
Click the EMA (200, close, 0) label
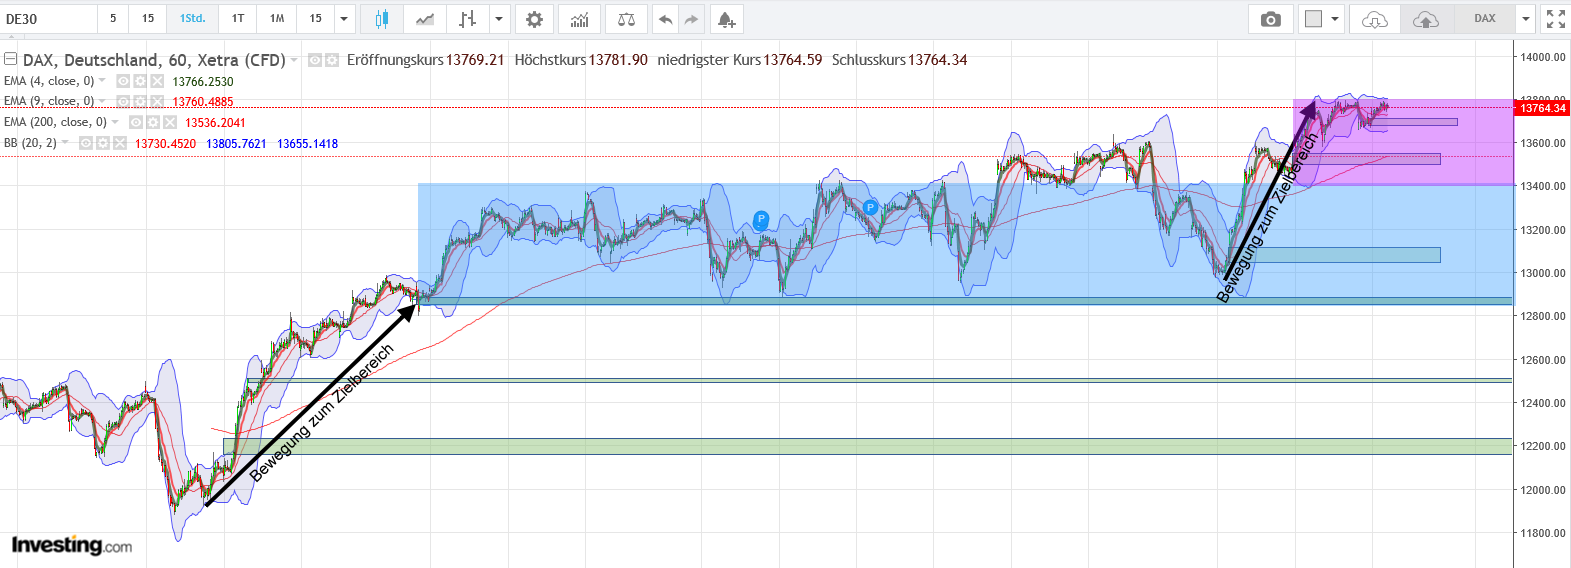pyautogui.click(x=55, y=122)
